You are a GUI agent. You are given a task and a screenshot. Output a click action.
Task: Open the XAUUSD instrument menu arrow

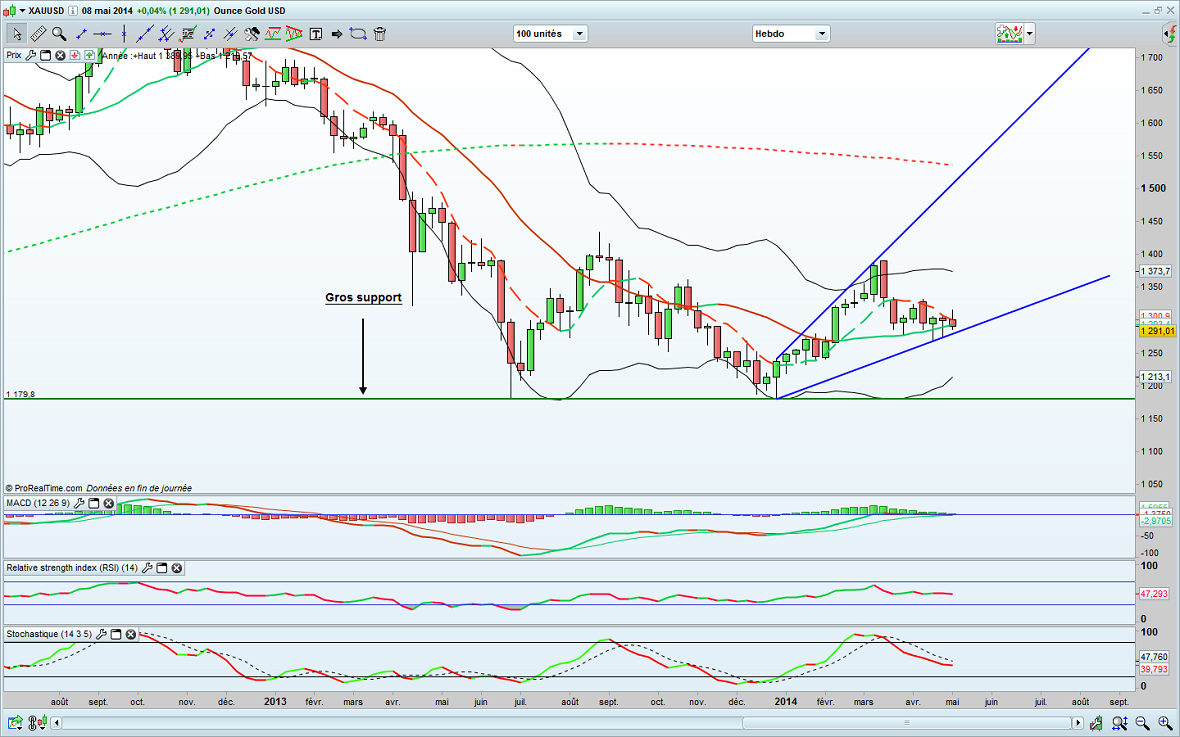click(x=22, y=10)
